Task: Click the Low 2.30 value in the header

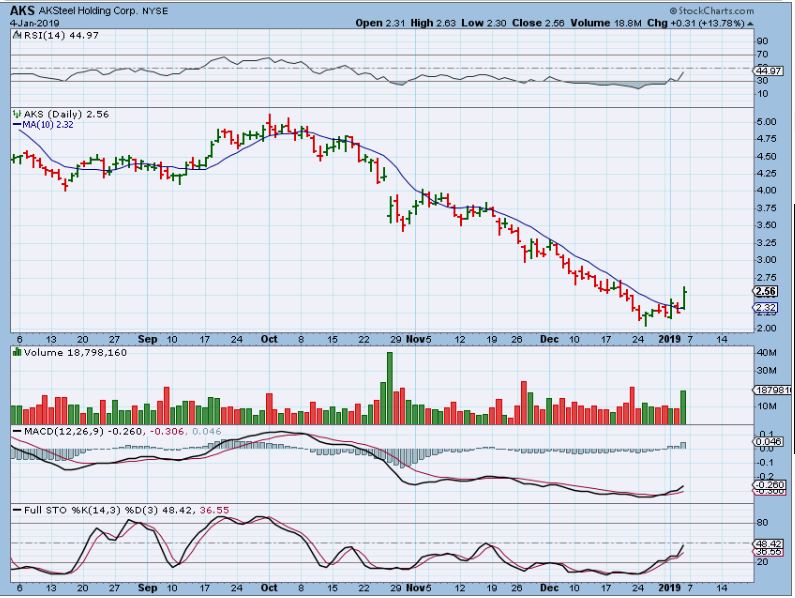Action: 483,23
